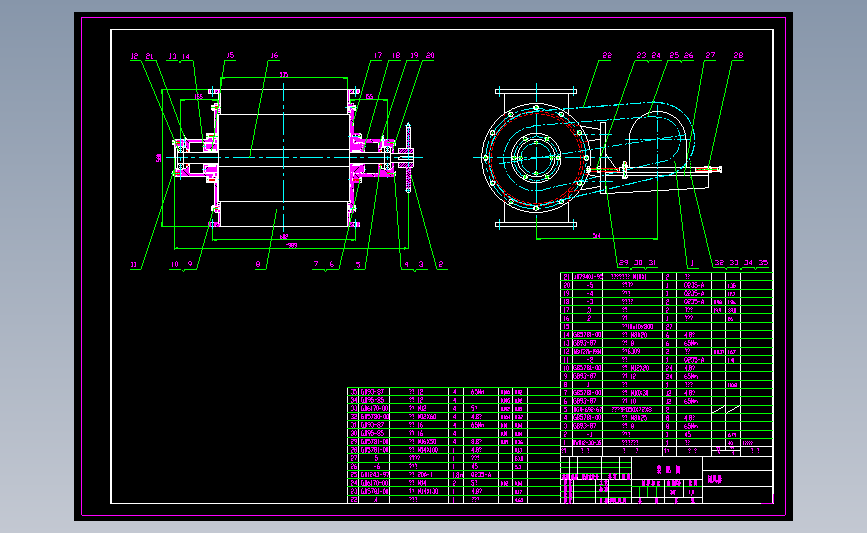Viewport: 867px width, 533px height.
Task: Select balloon label 30 below the end view
Action: [638, 263]
